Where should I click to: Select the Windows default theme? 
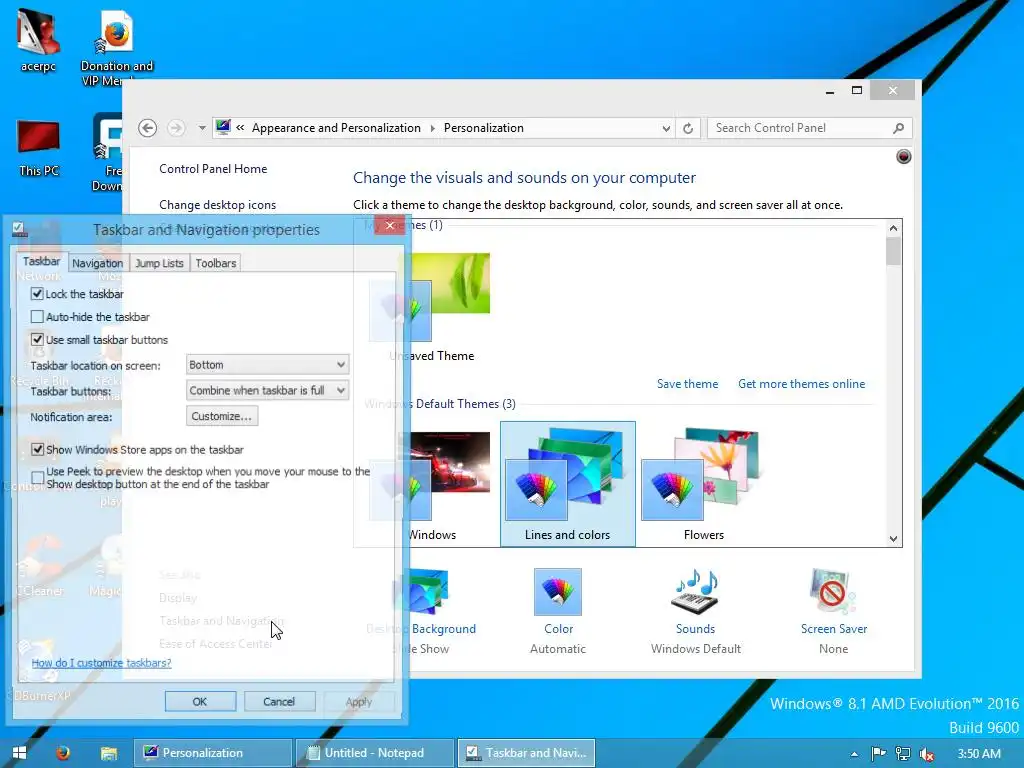click(x=431, y=484)
